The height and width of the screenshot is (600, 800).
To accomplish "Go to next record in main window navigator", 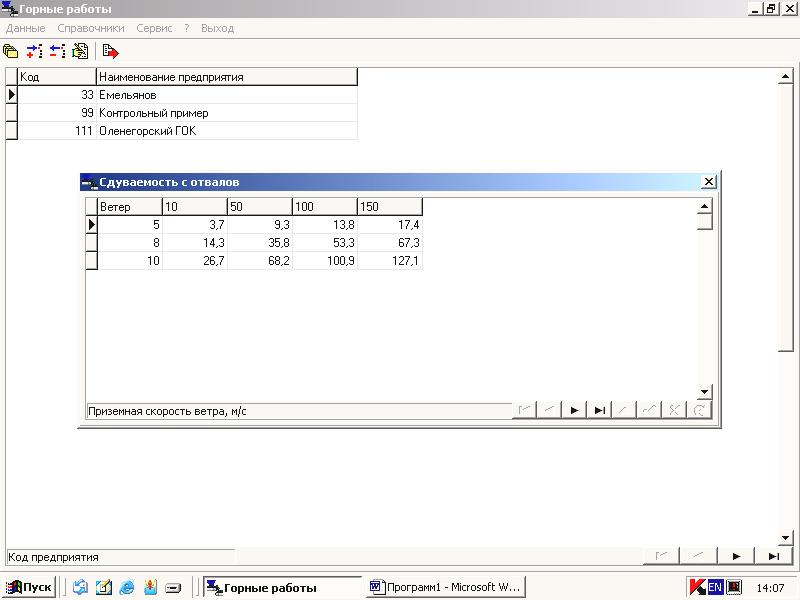I will click(x=736, y=556).
